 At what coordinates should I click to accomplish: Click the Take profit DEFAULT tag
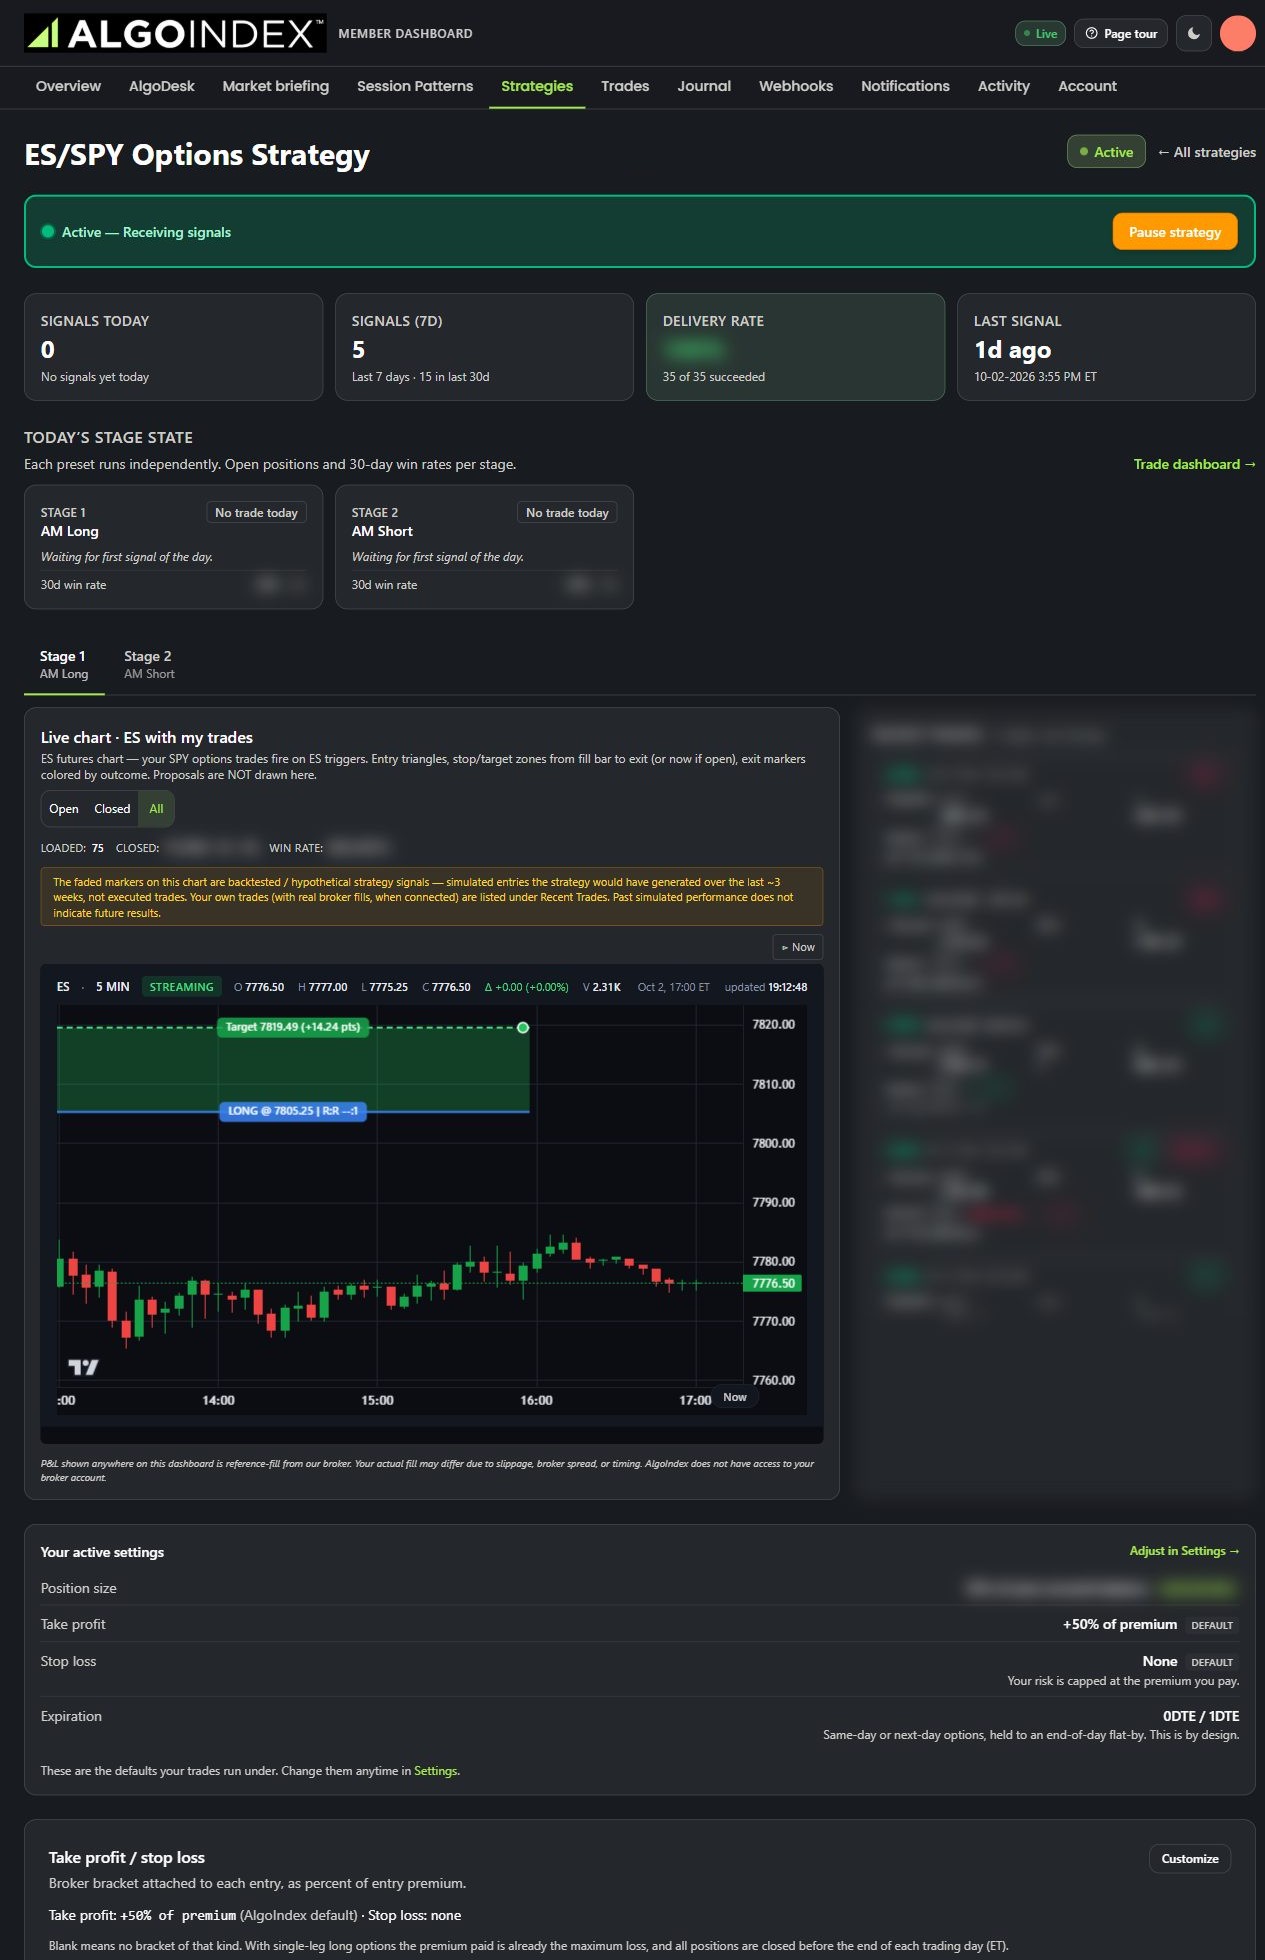(1212, 1625)
